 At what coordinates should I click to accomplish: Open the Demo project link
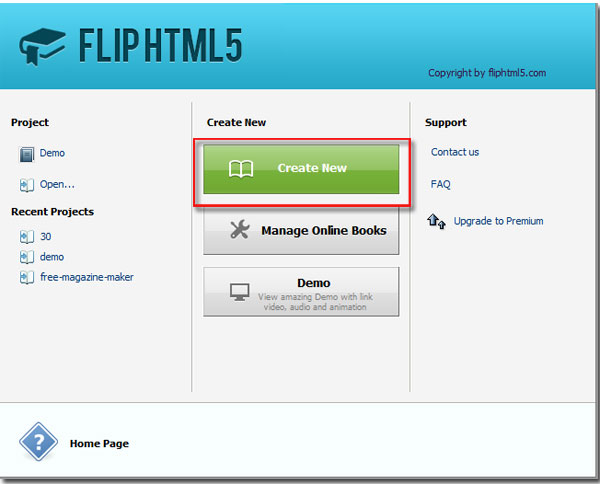[52, 153]
